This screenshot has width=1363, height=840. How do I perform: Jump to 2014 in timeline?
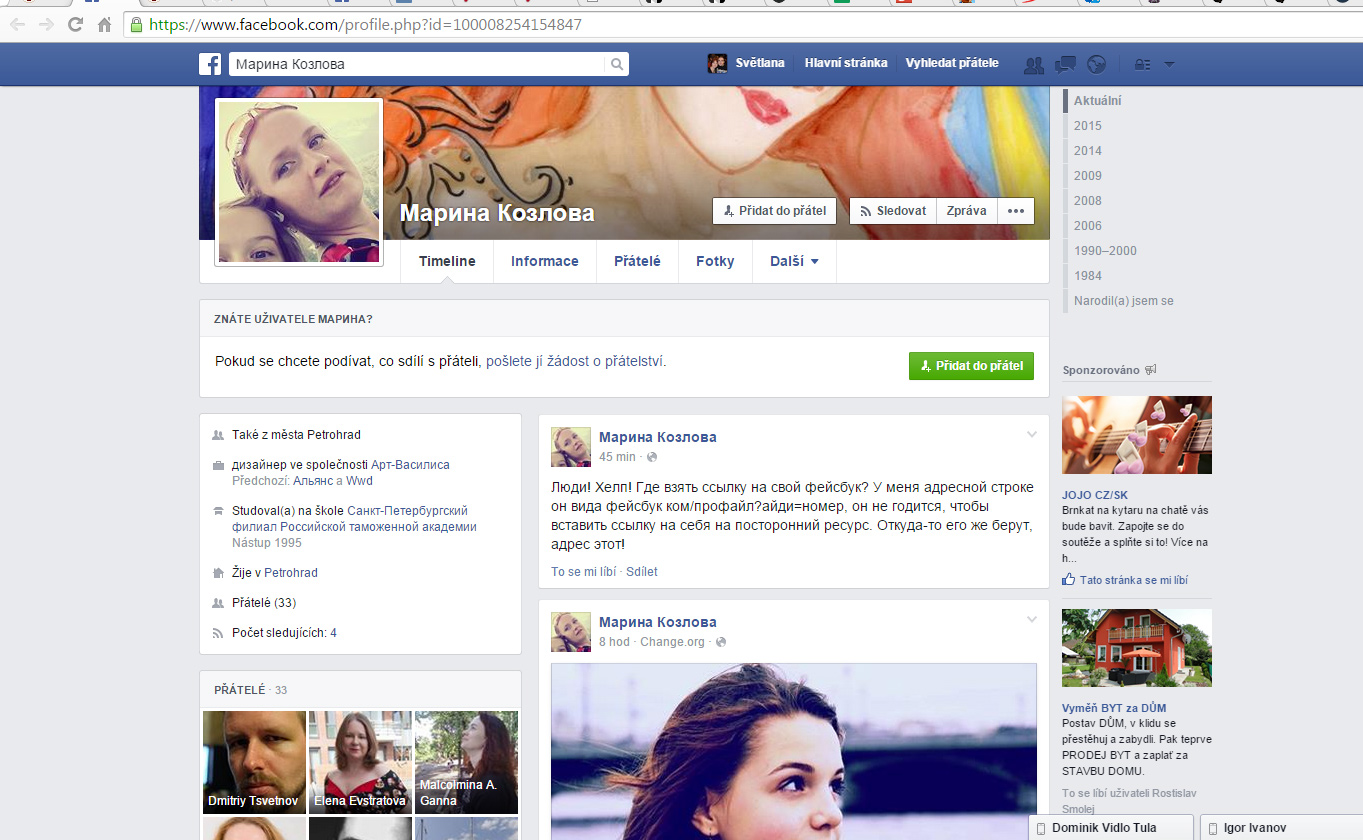1087,151
